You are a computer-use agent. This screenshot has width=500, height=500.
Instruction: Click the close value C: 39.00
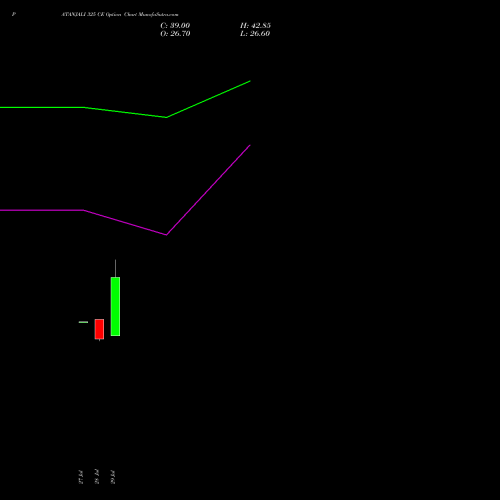click(x=175, y=26)
